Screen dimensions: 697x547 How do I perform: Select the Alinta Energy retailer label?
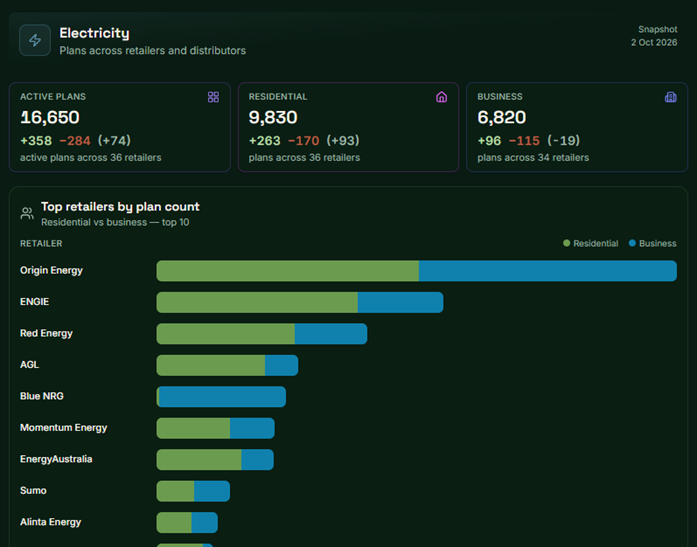coord(51,522)
